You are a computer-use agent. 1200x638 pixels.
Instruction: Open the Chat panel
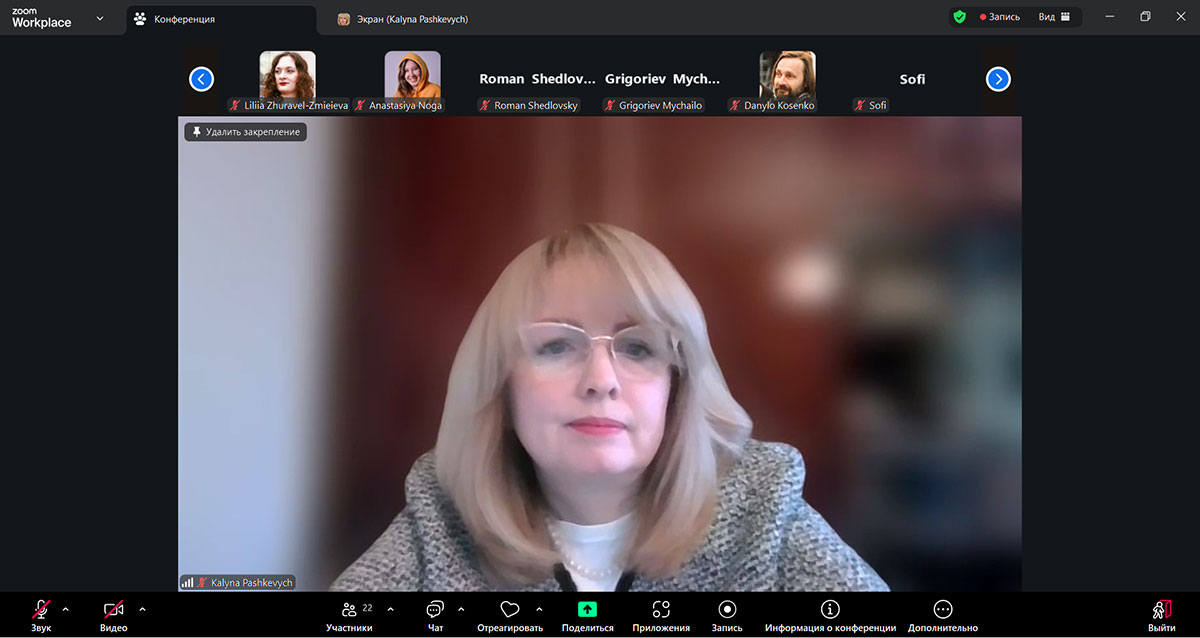tap(435, 610)
